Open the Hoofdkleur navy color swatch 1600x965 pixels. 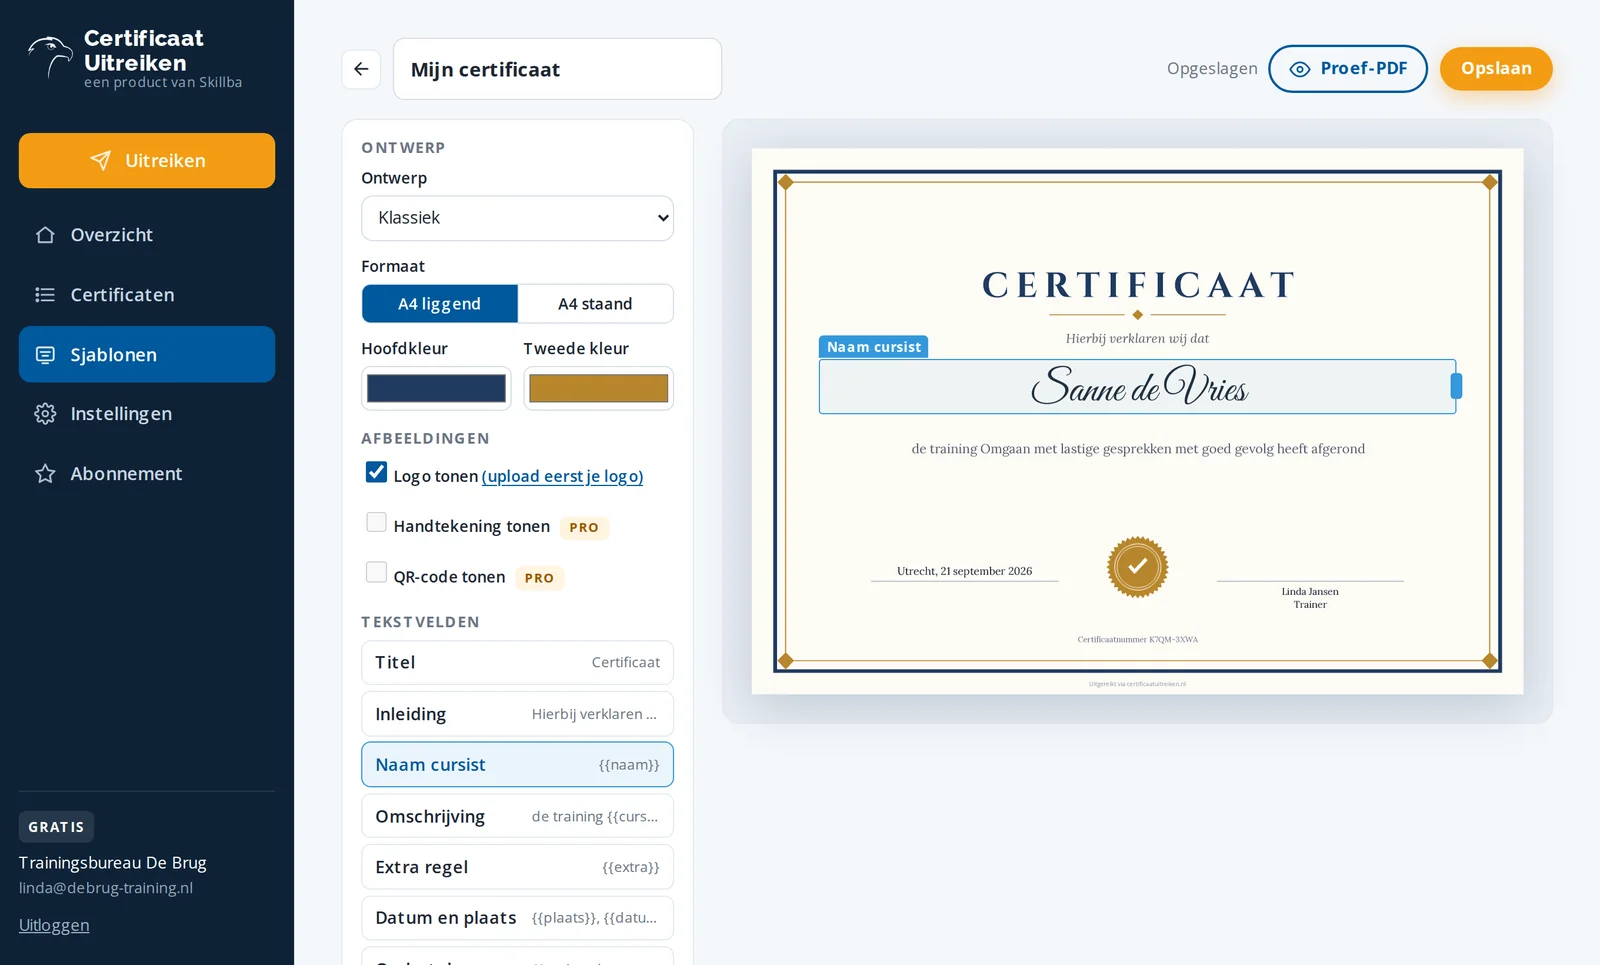pos(436,388)
